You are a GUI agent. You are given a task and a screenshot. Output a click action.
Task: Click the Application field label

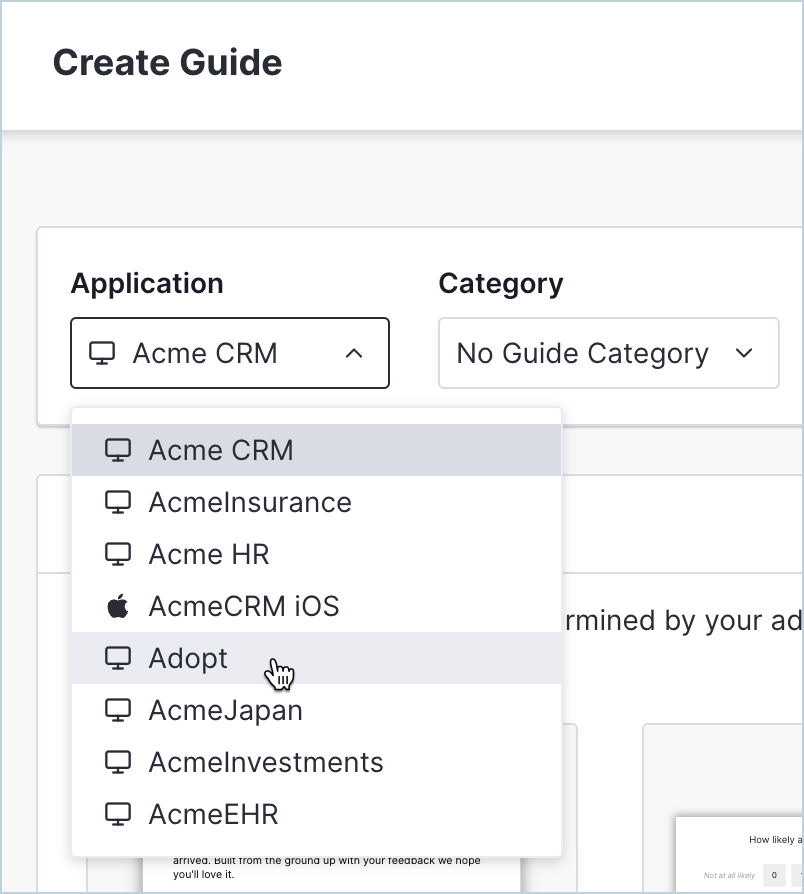pos(147,283)
